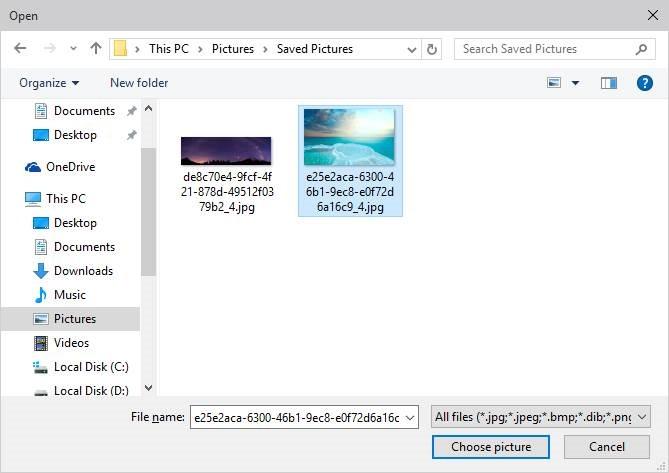Refresh the Saved Pictures folder
The width and height of the screenshot is (669, 473).
click(x=431, y=49)
